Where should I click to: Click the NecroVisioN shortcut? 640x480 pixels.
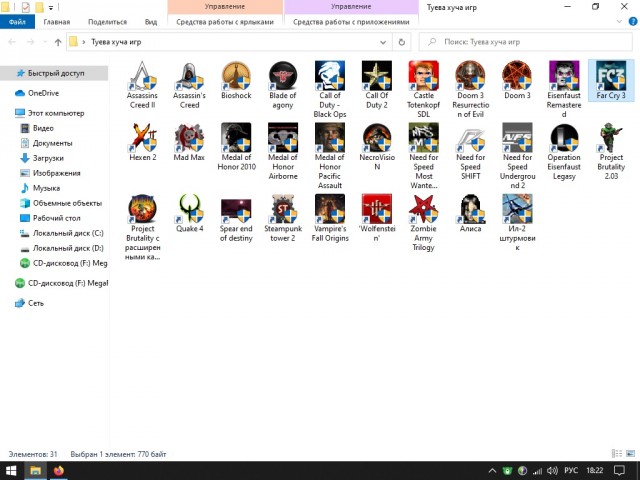tap(377, 147)
